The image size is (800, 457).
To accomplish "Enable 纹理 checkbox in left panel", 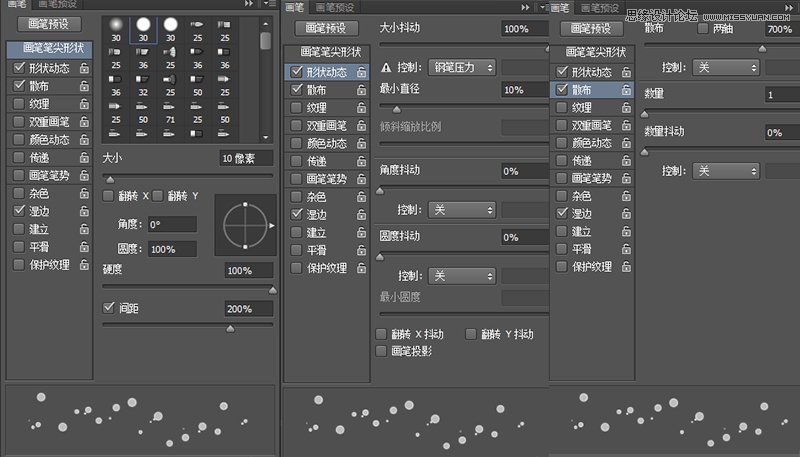I will (x=19, y=104).
